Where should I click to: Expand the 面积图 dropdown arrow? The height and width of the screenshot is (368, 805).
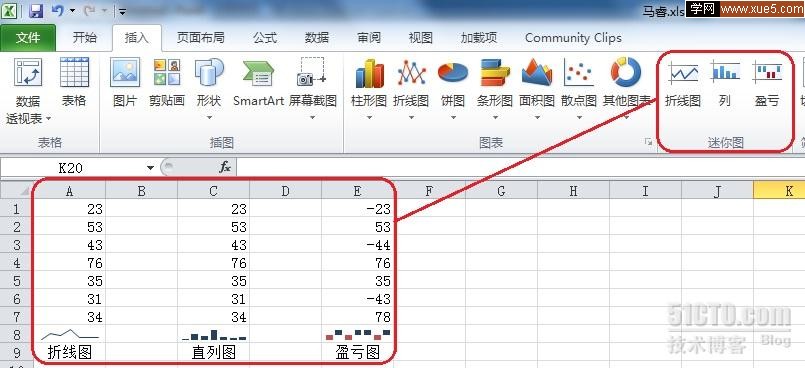537,118
